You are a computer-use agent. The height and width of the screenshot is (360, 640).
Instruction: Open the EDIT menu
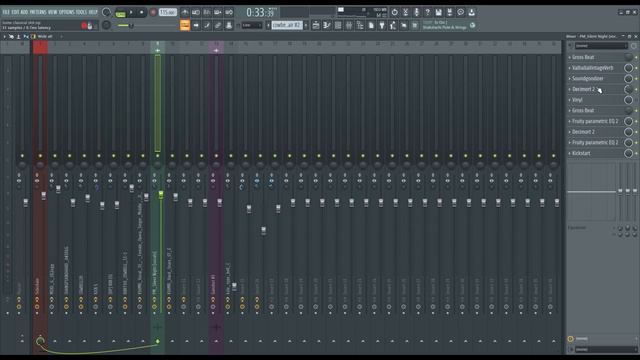pyautogui.click(x=15, y=12)
